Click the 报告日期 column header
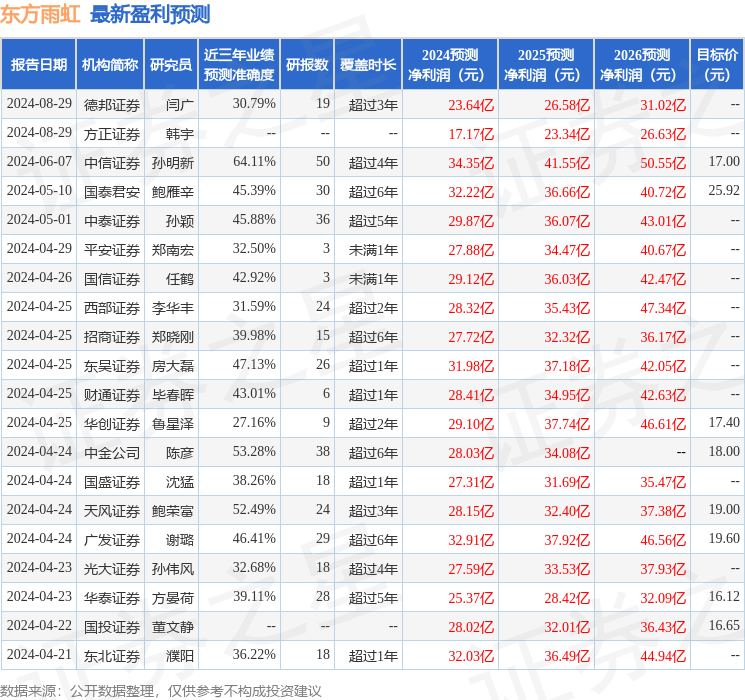Viewport: 745px width, 700px height. pyautogui.click(x=38, y=65)
